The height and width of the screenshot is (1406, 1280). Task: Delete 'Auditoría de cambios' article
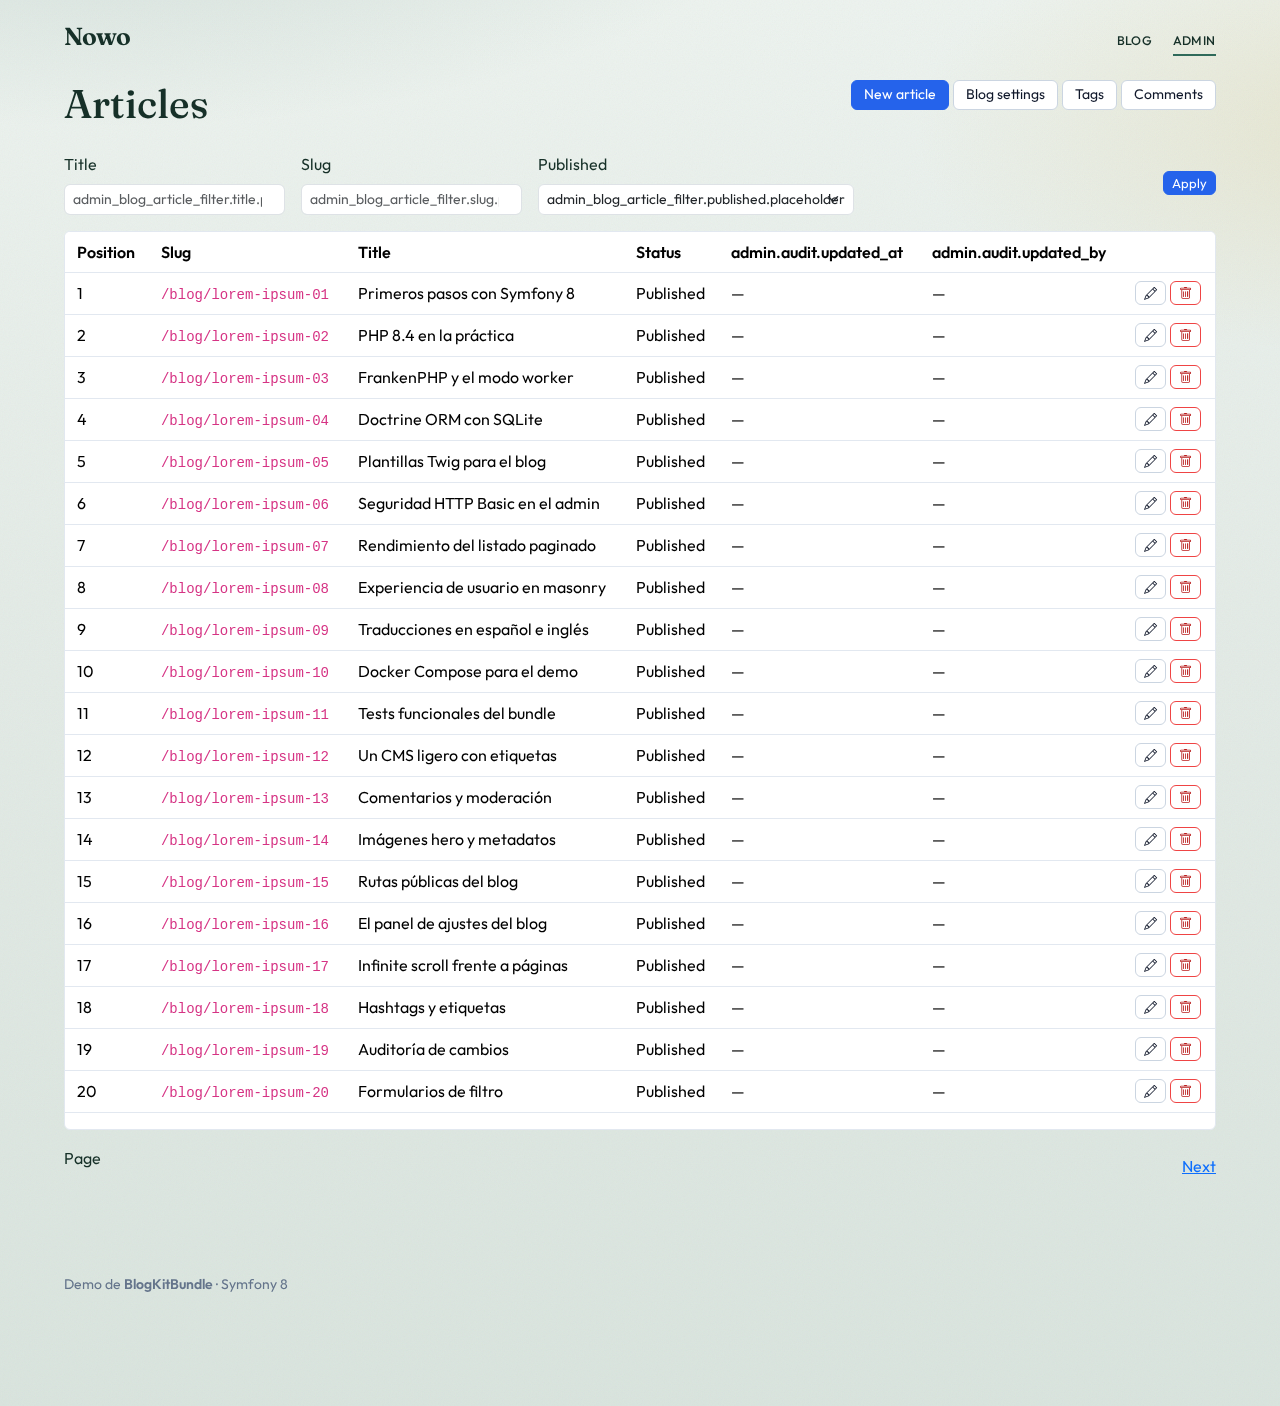coord(1185,1049)
